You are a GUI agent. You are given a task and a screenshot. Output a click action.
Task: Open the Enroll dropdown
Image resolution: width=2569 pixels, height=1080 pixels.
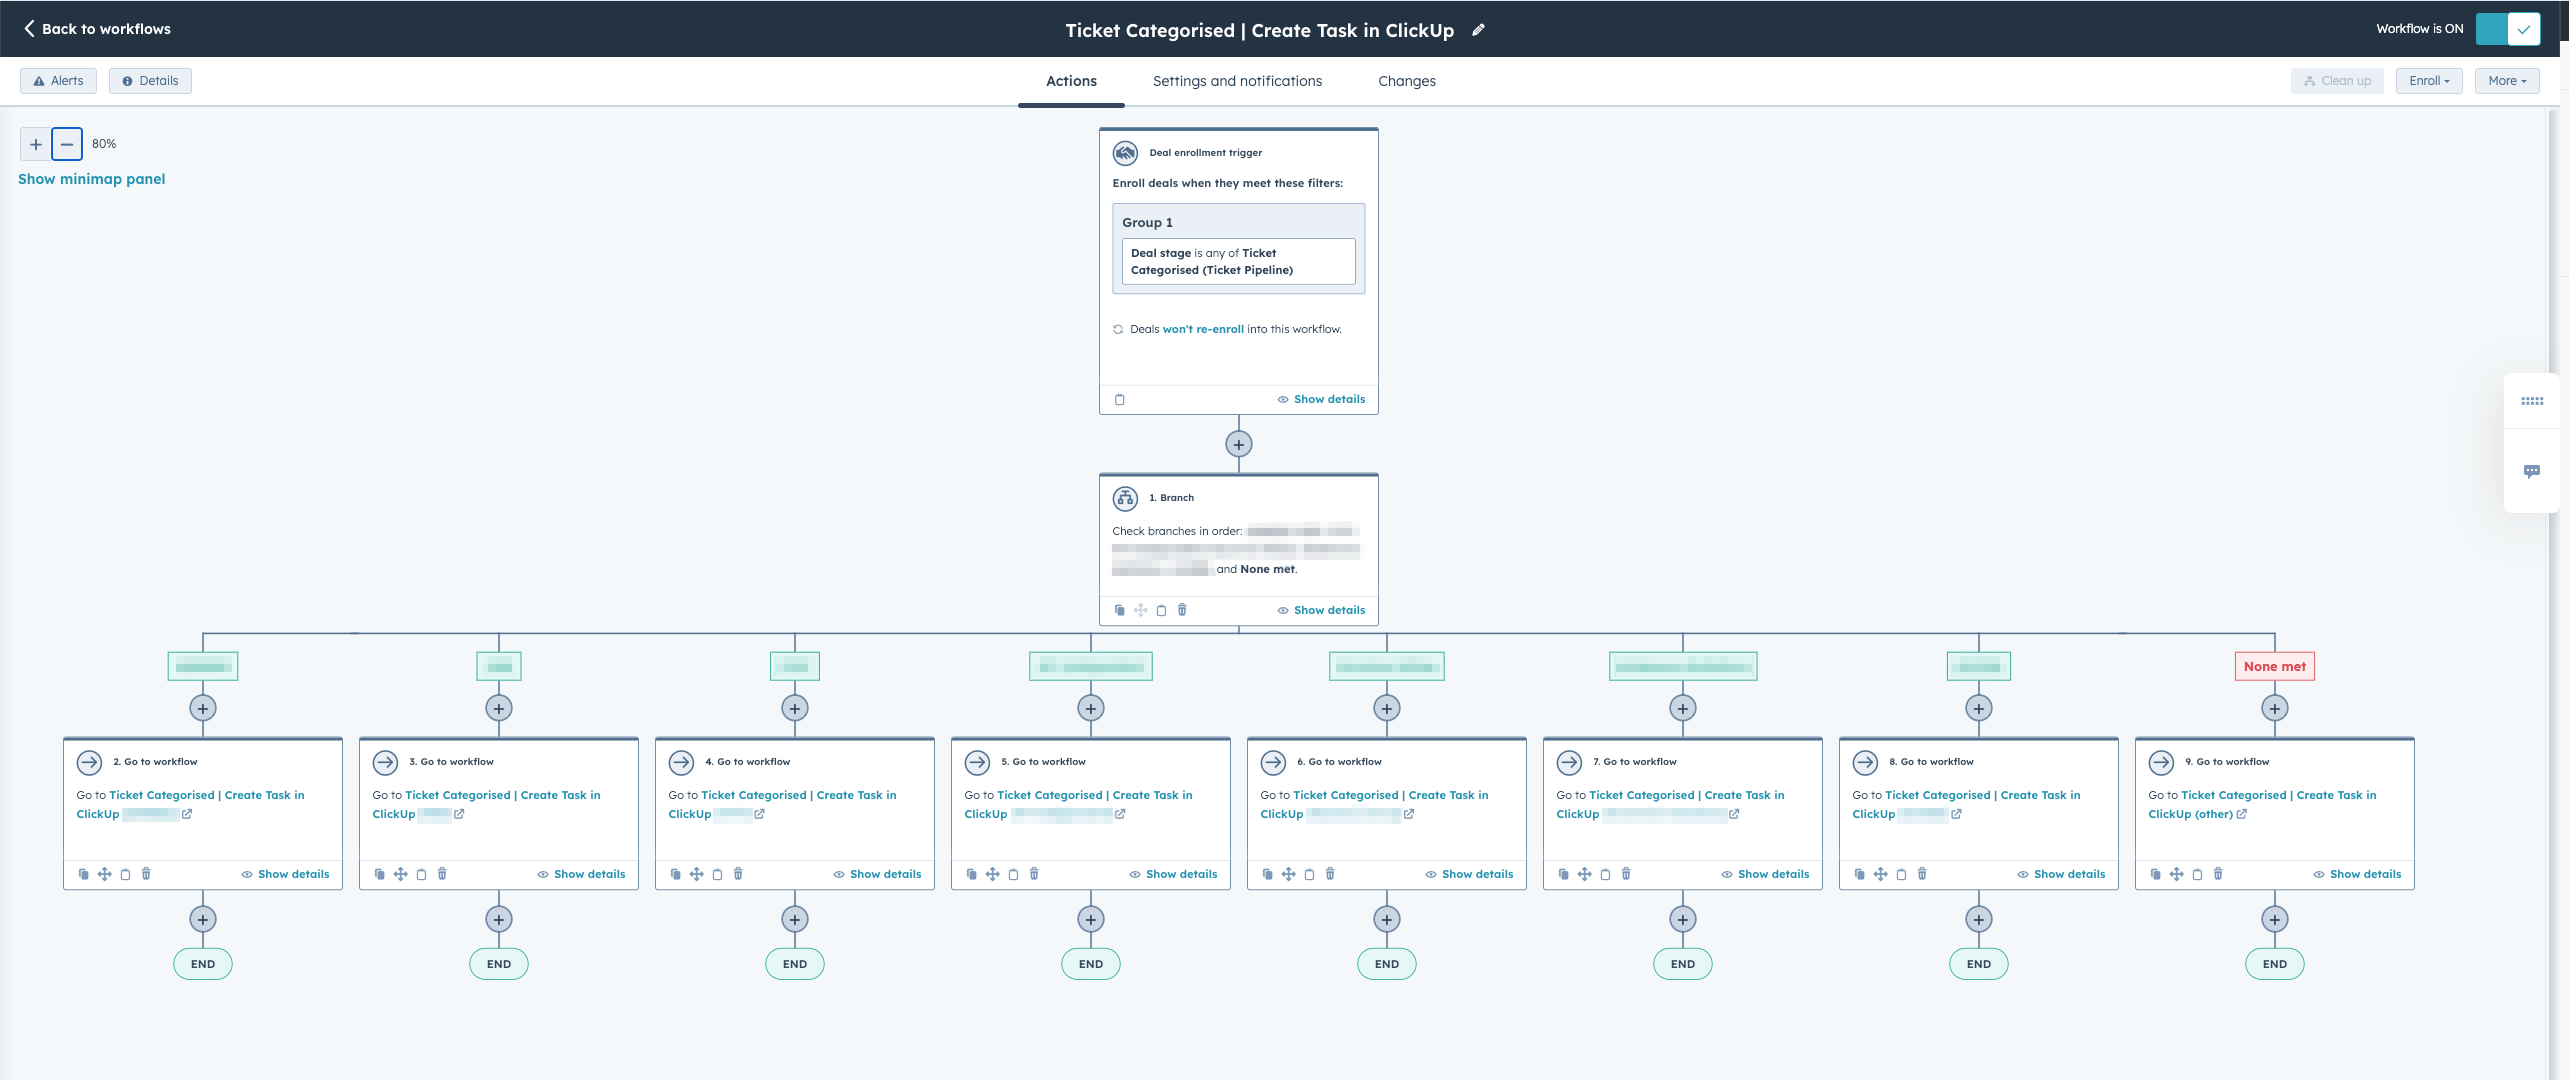[x=2428, y=81]
